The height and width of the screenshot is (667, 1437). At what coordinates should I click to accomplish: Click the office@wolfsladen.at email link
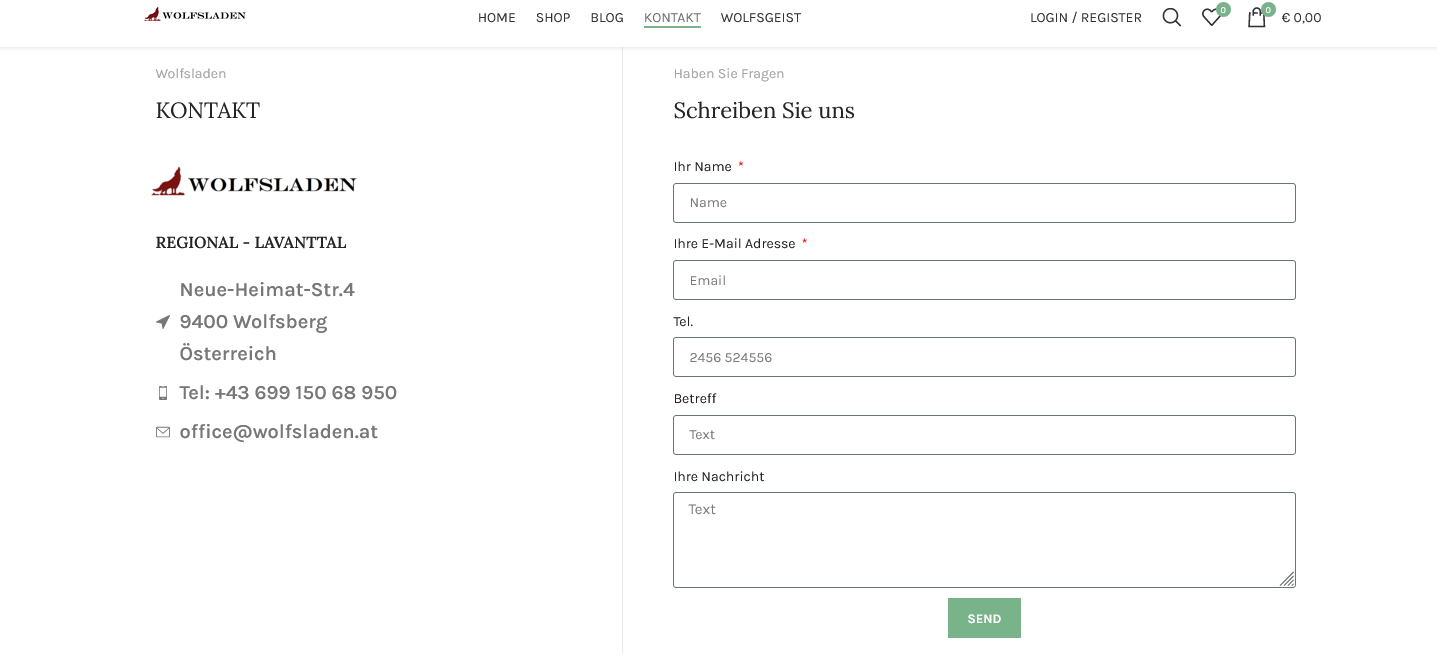coord(278,432)
